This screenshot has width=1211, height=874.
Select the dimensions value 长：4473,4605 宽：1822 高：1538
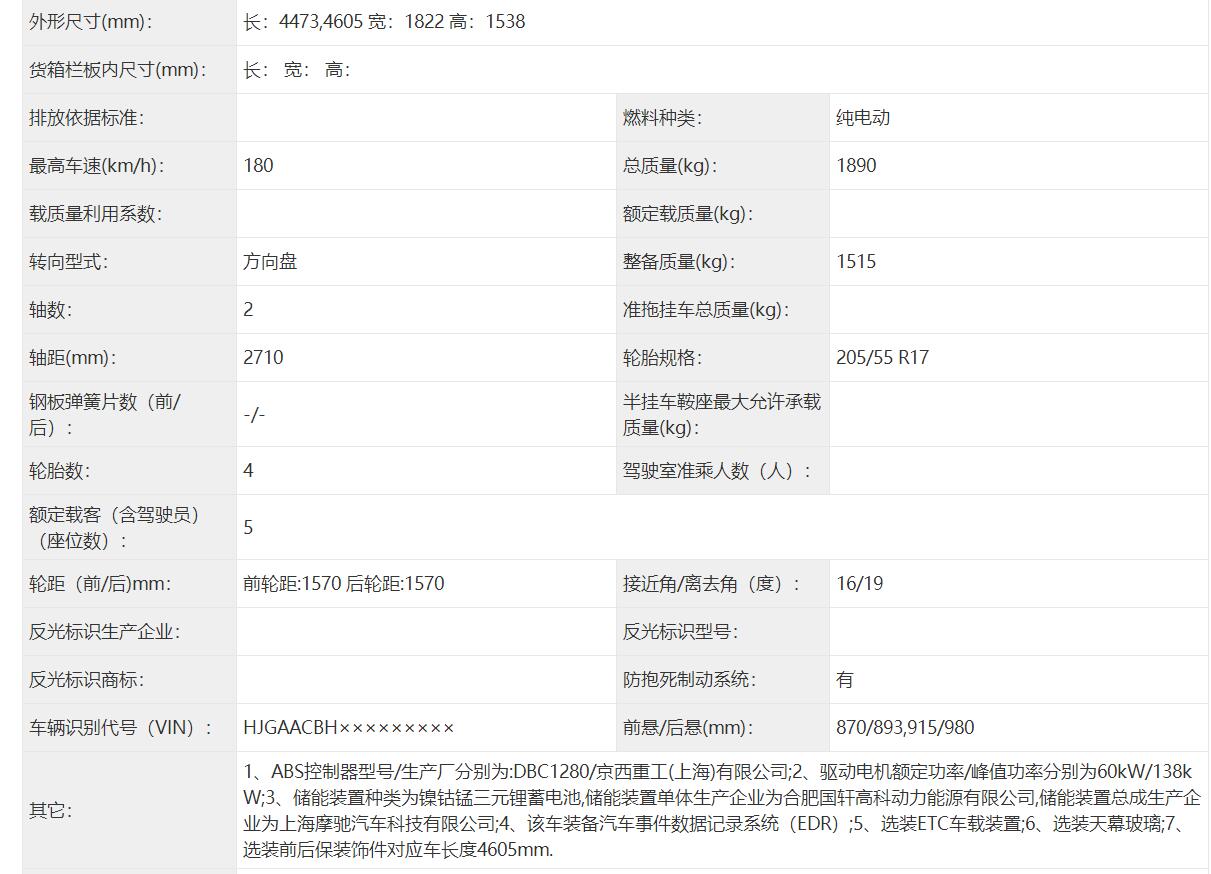[x=384, y=22]
